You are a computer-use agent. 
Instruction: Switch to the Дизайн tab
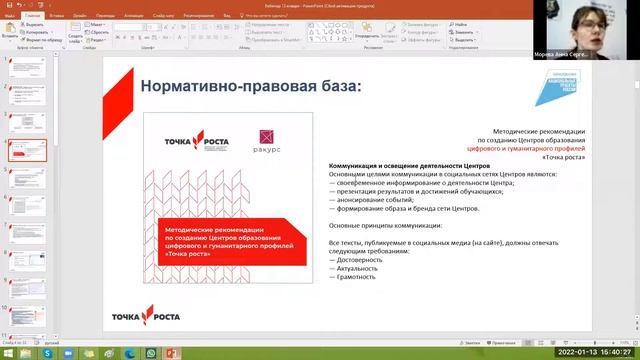pyautogui.click(x=80, y=16)
